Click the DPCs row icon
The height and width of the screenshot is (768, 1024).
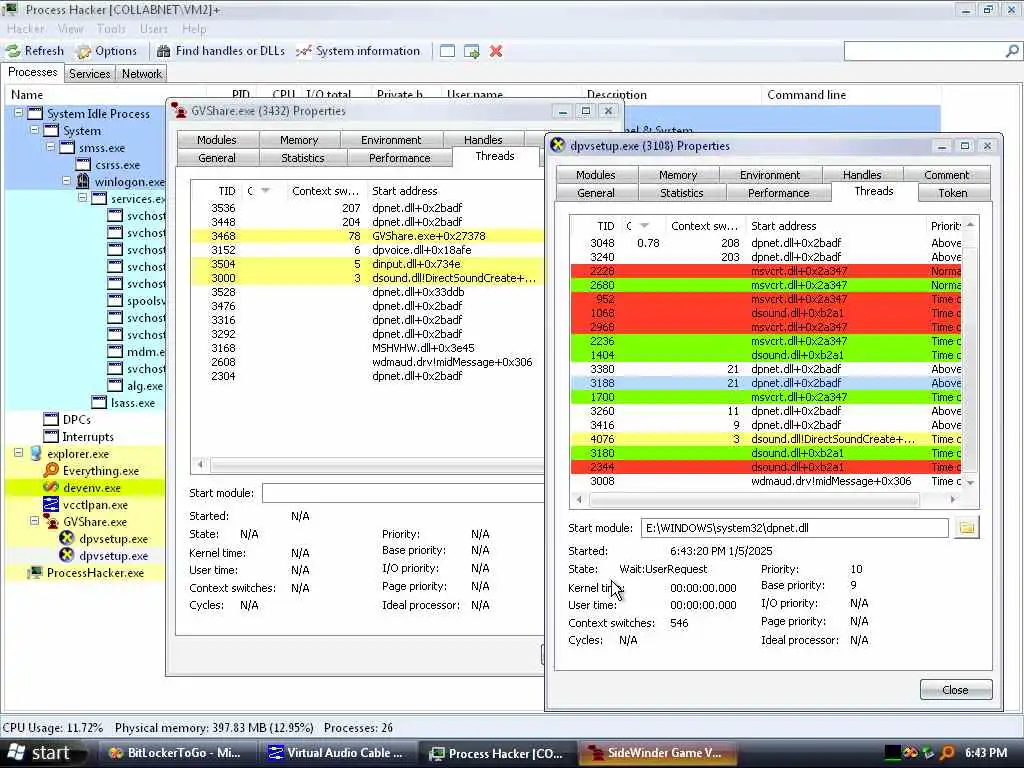[x=51, y=419]
